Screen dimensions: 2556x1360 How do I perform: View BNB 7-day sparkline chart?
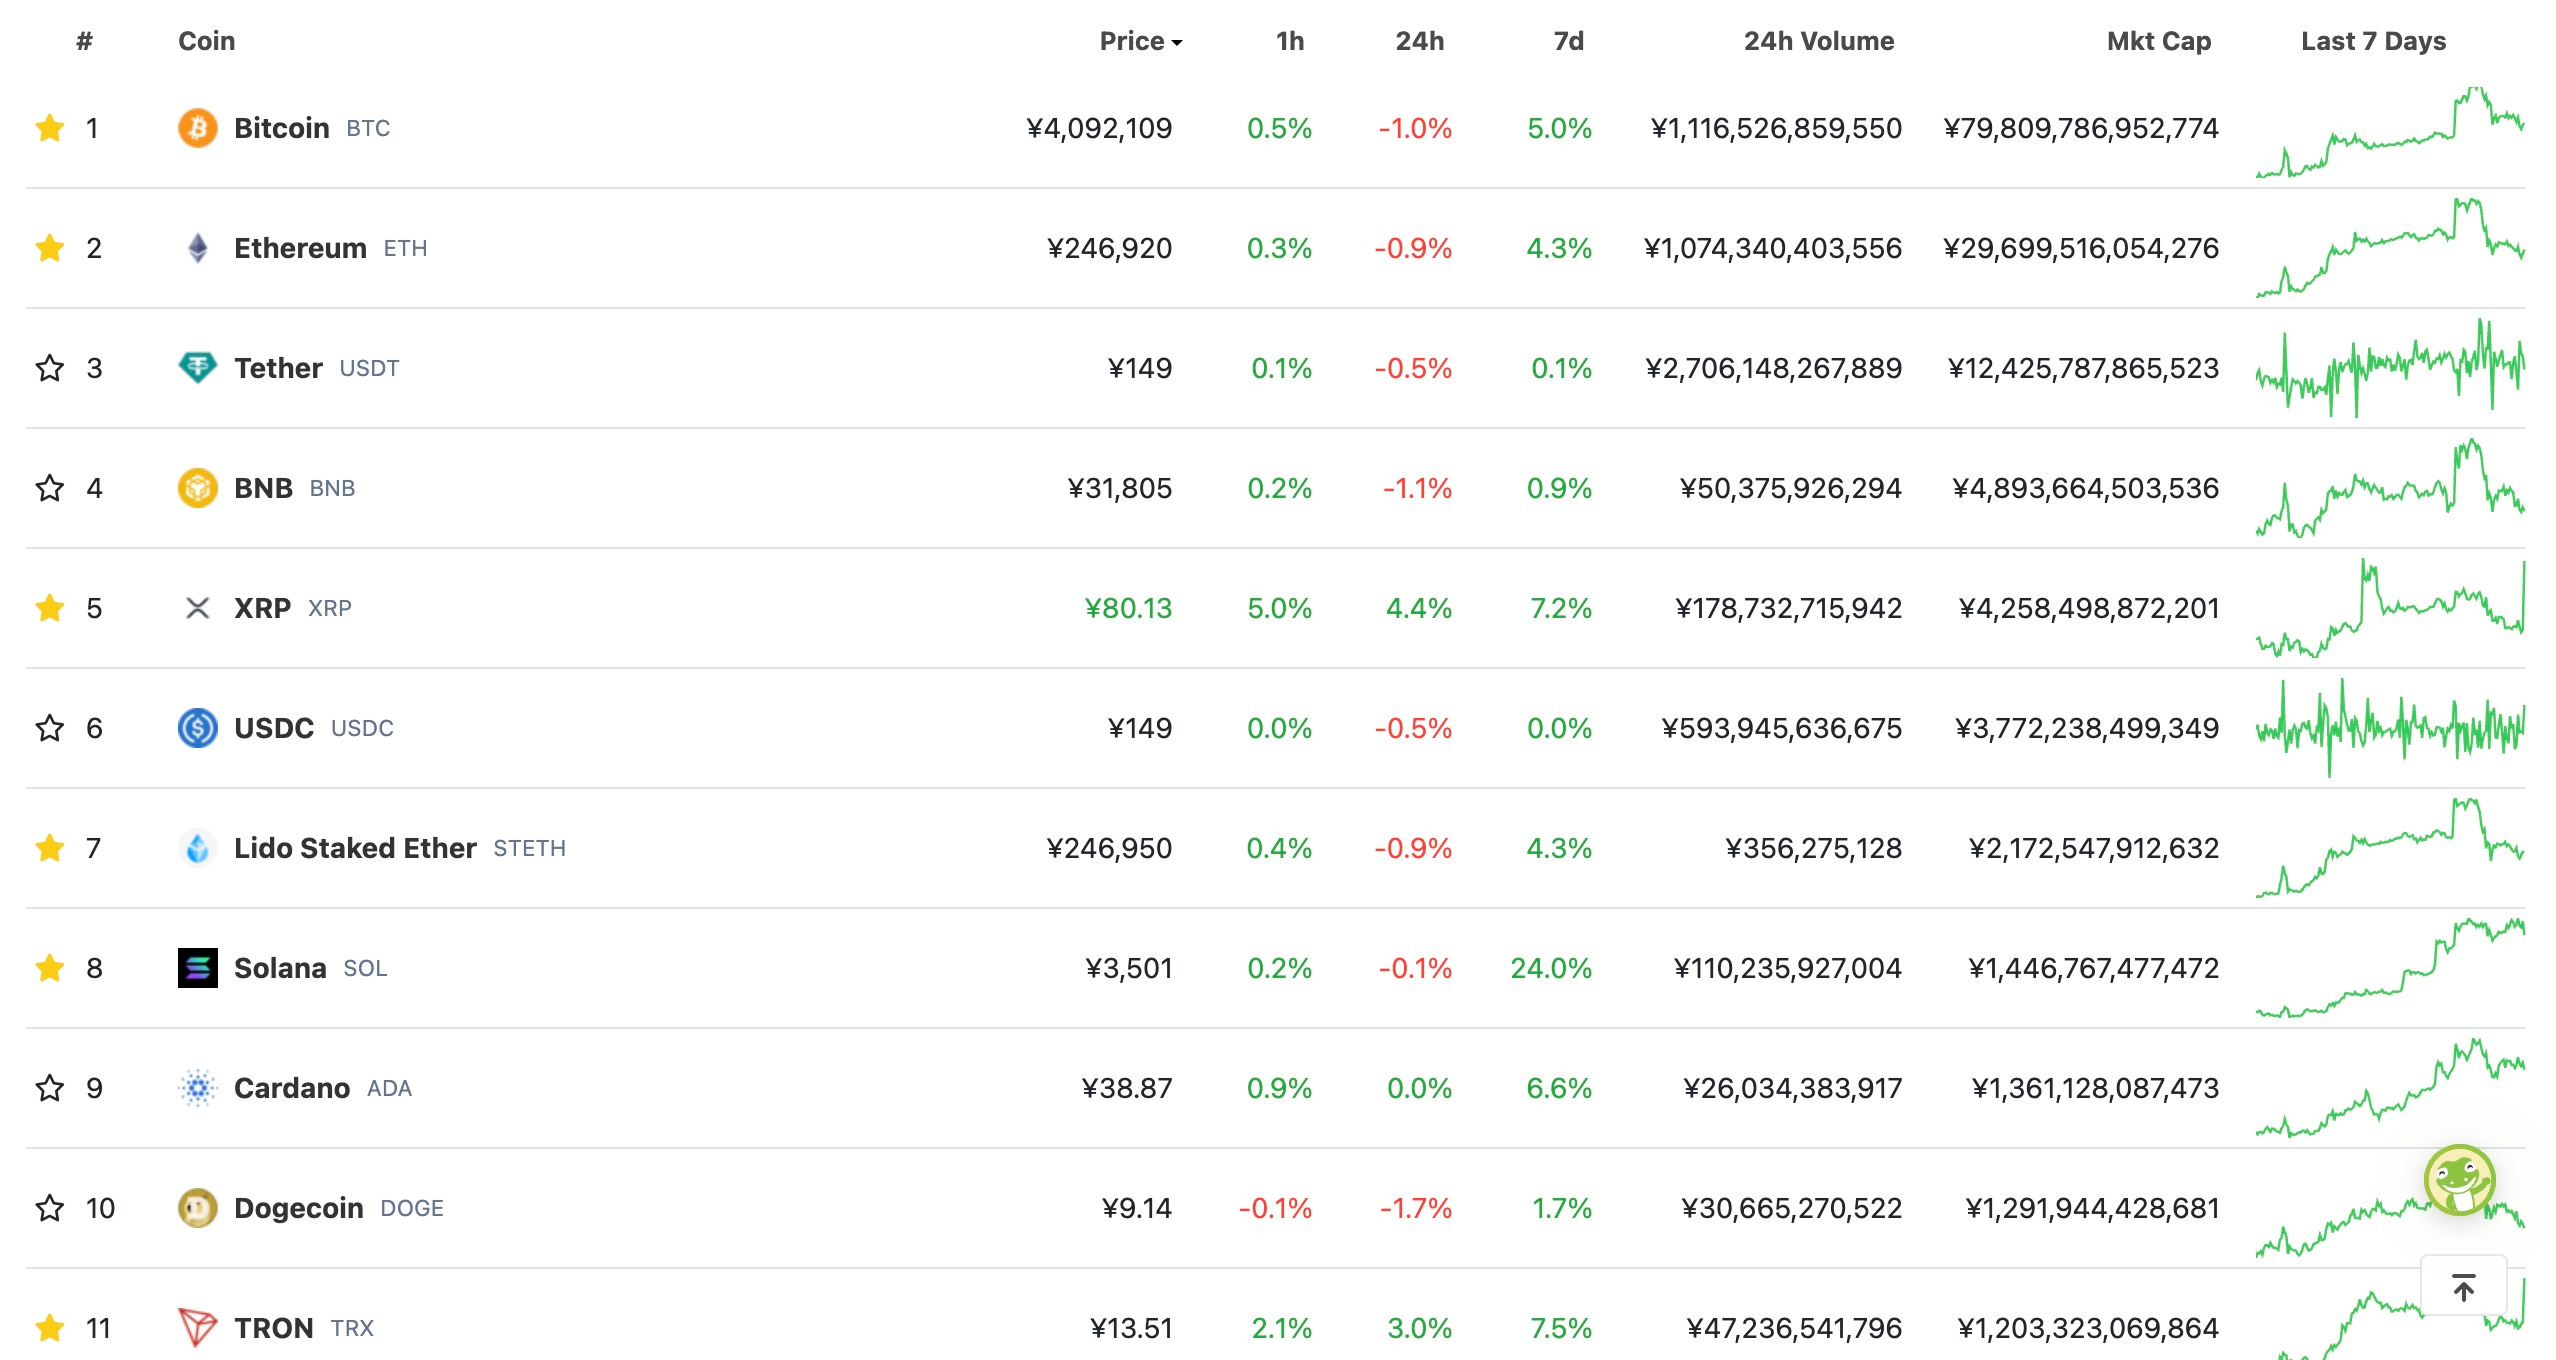(2390, 488)
